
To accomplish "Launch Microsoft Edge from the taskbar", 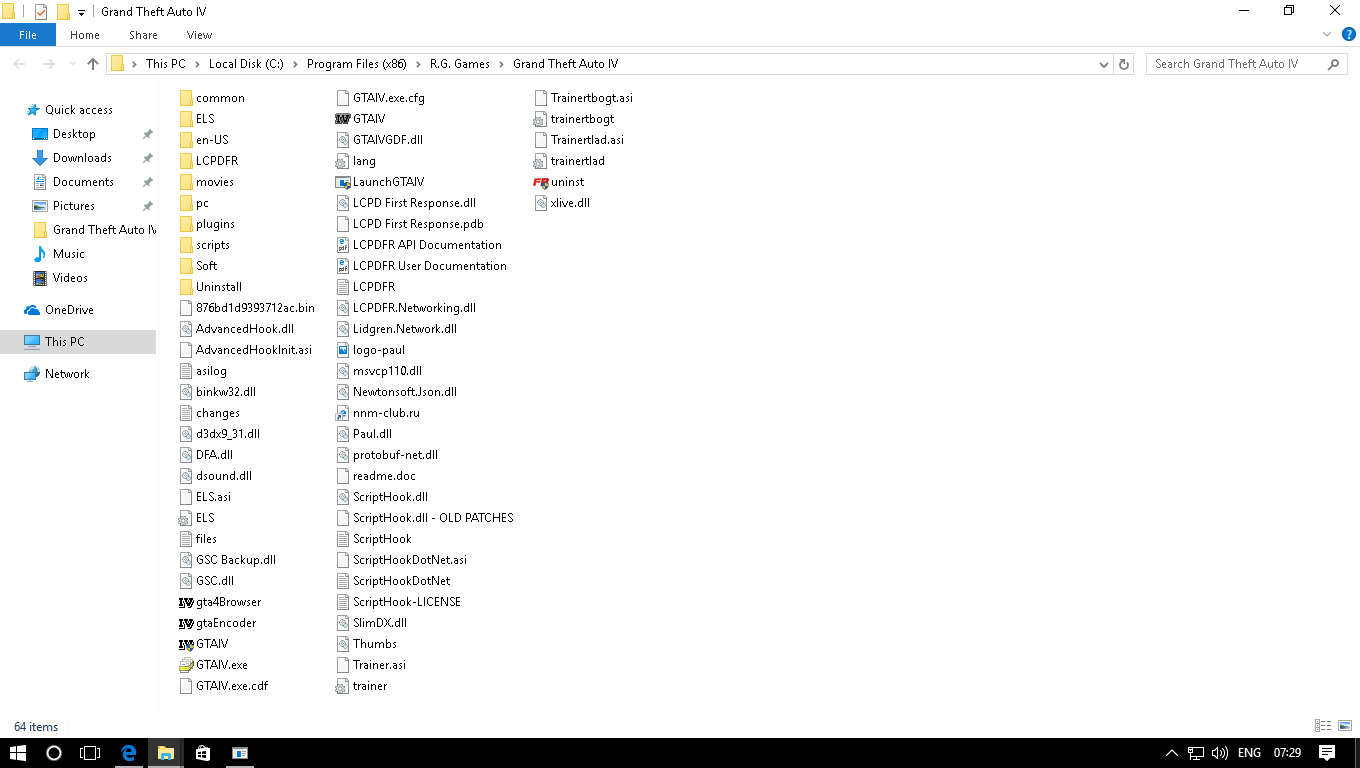I will click(x=129, y=753).
